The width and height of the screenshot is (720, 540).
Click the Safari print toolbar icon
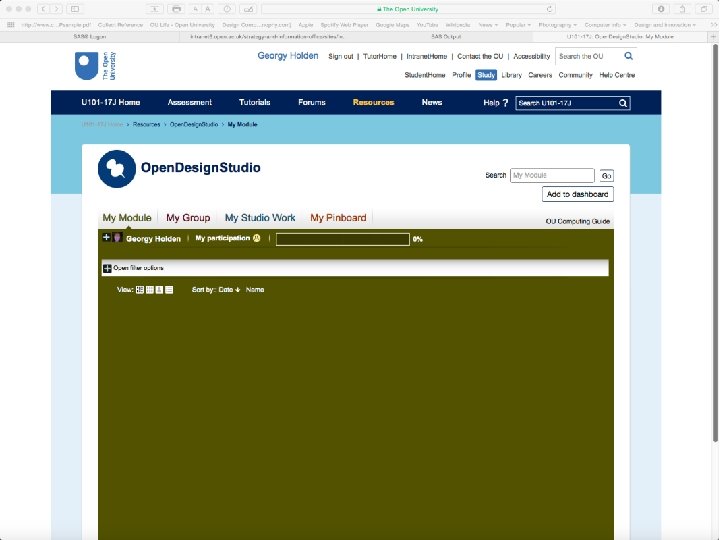(x=176, y=9)
